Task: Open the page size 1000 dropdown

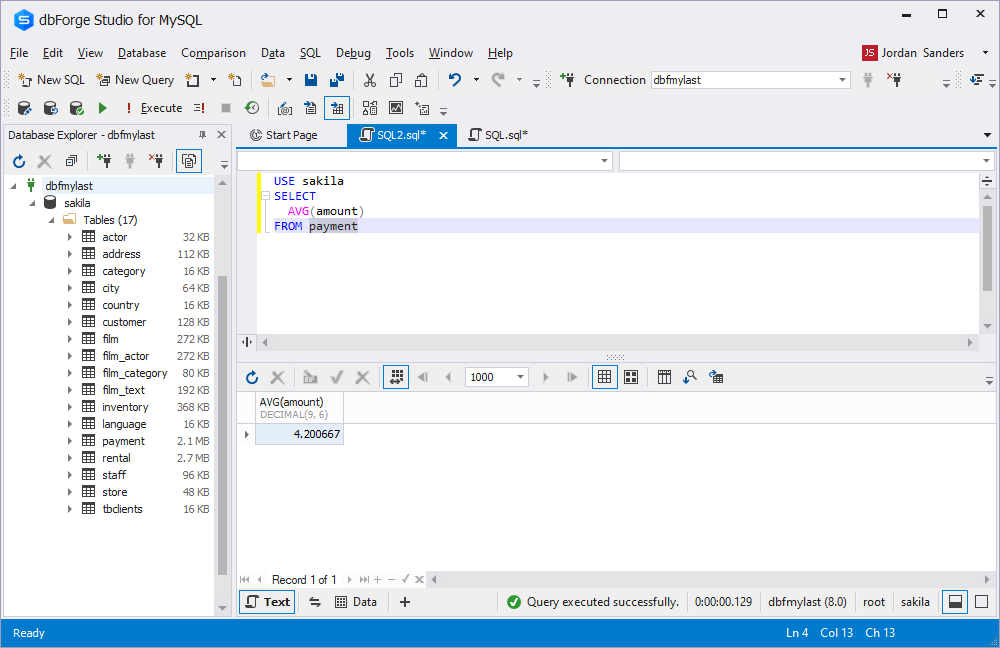Action: click(x=520, y=377)
